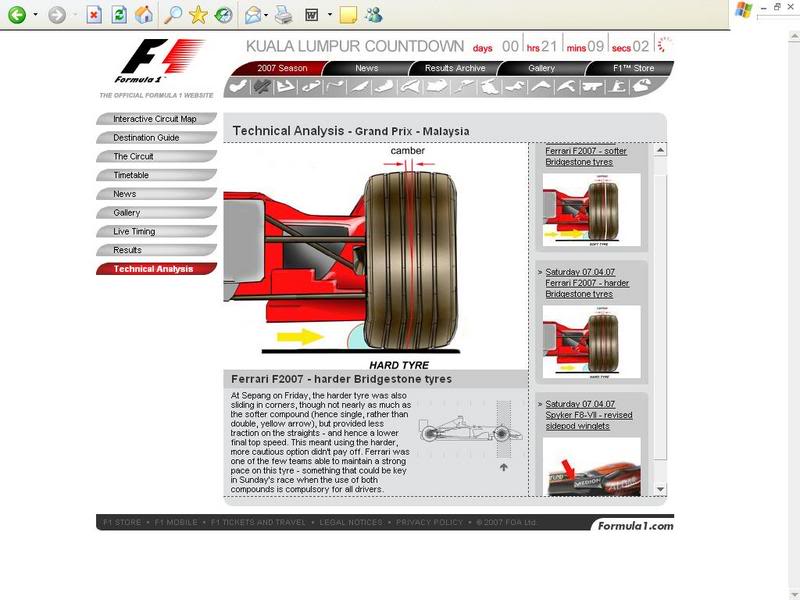Click the Stop loading icon
This screenshot has width=800, height=600.
tap(93, 15)
